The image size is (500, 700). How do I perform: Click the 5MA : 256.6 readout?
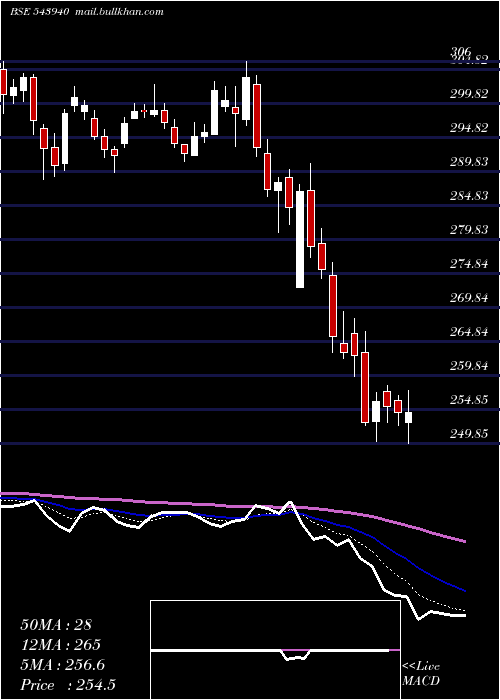pos(62,665)
